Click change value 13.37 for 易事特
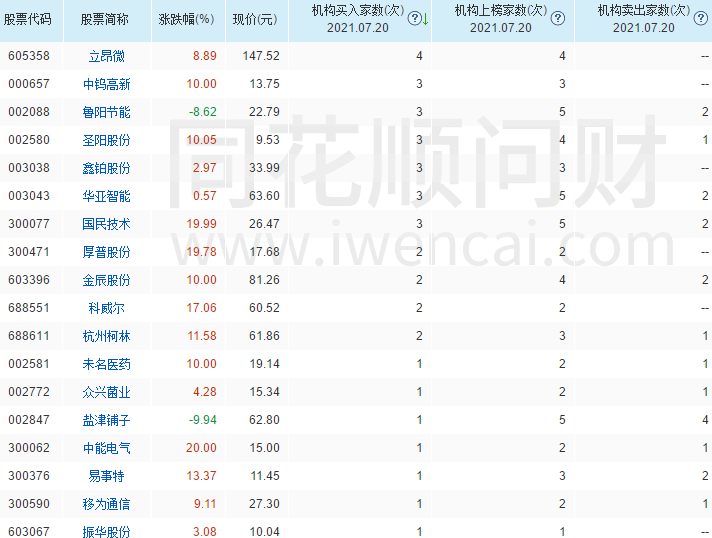712x538 pixels. click(202, 476)
